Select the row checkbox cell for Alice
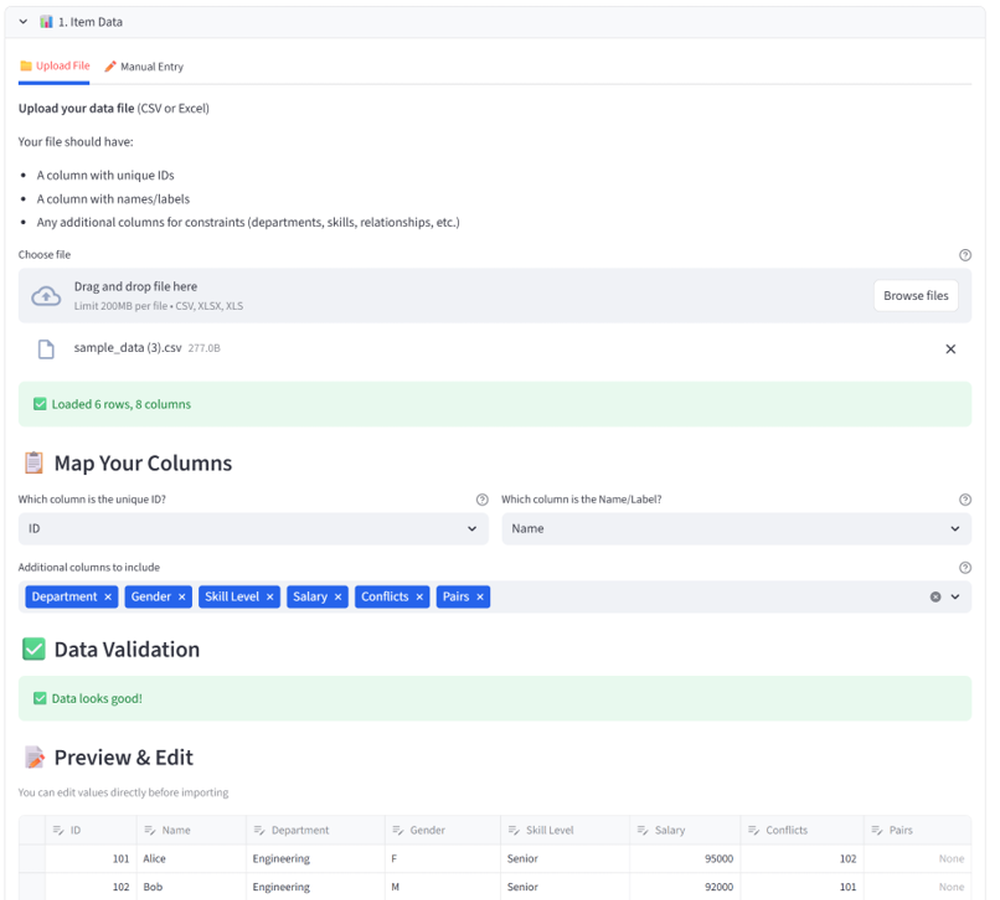The image size is (1000, 900). (x=32, y=859)
